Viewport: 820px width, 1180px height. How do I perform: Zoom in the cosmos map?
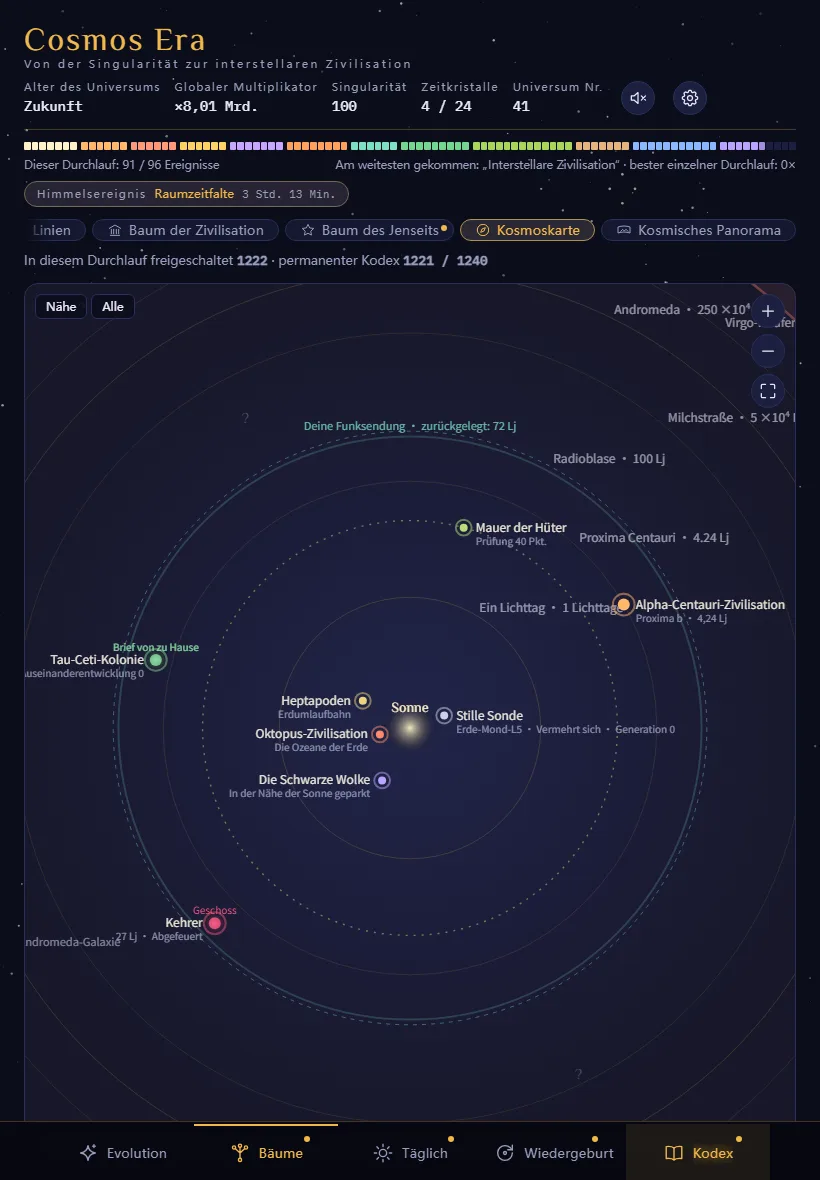point(768,311)
